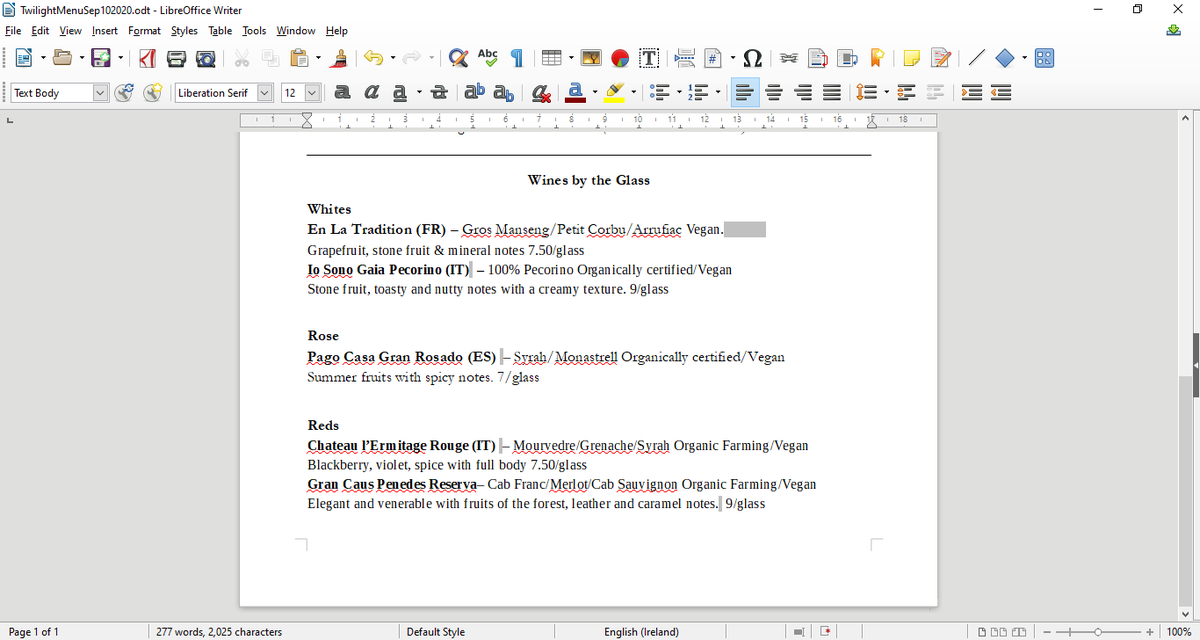The image size is (1200, 640).
Task: Open the Format menu
Action: coord(144,31)
